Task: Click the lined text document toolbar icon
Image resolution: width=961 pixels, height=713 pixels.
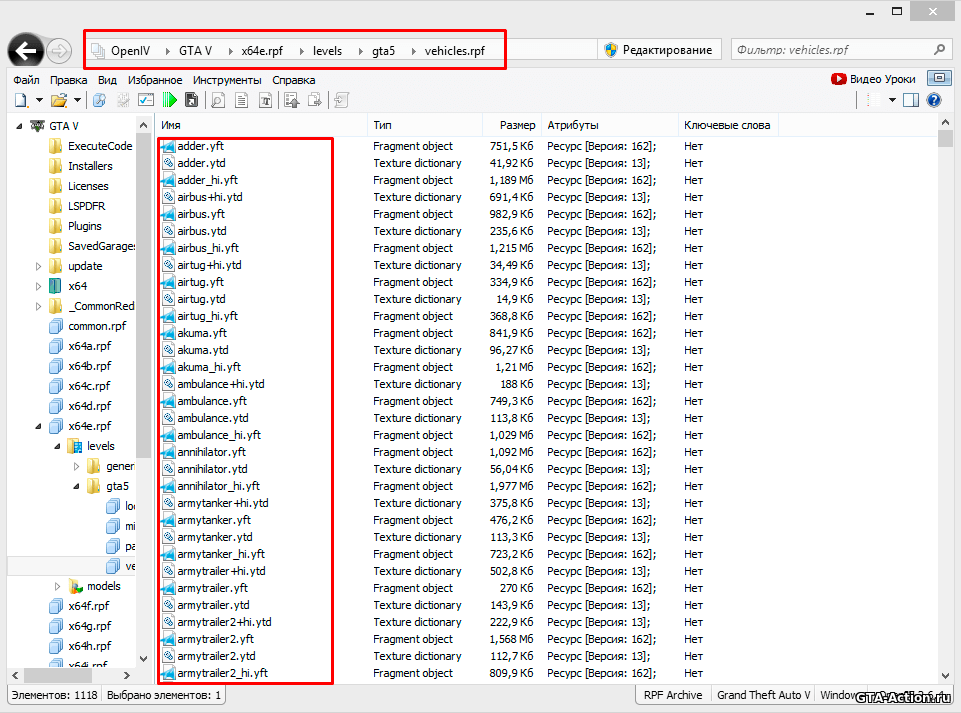Action: 241,100
